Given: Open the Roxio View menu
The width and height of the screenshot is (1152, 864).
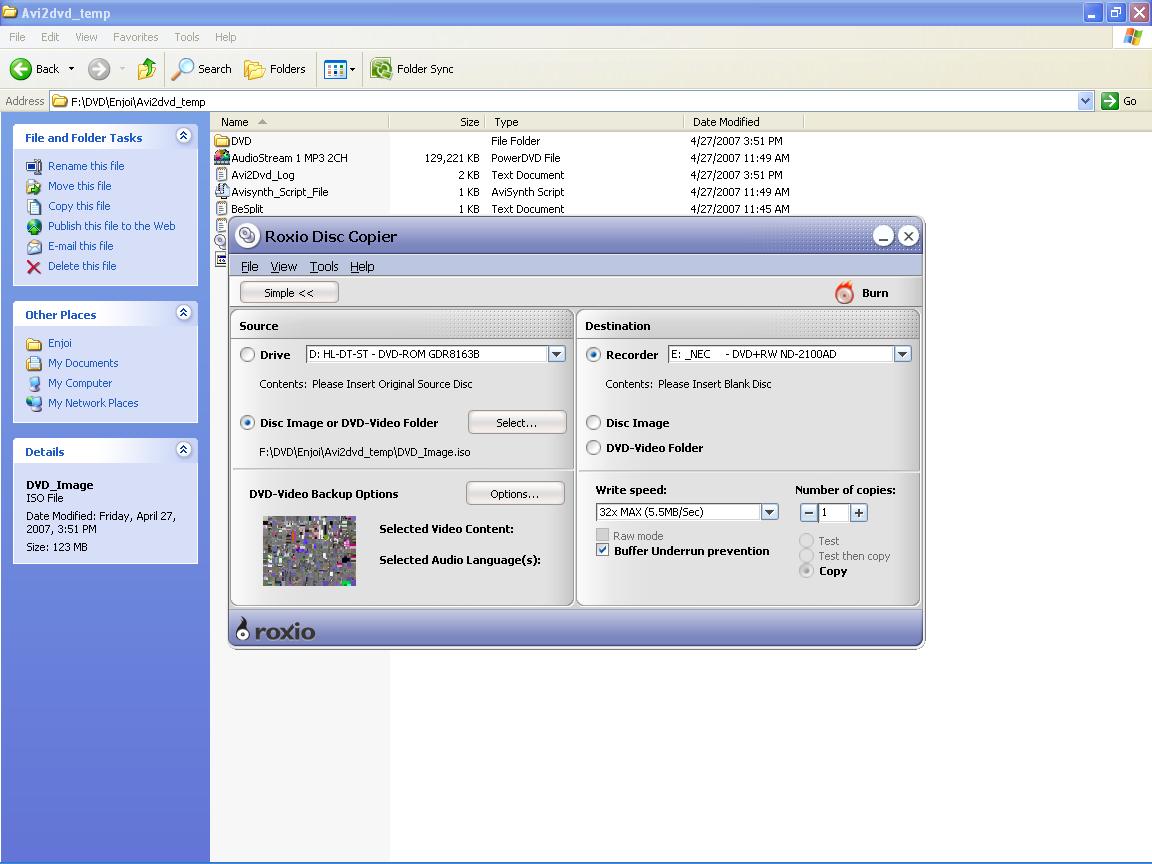Looking at the screenshot, I should click(x=284, y=267).
